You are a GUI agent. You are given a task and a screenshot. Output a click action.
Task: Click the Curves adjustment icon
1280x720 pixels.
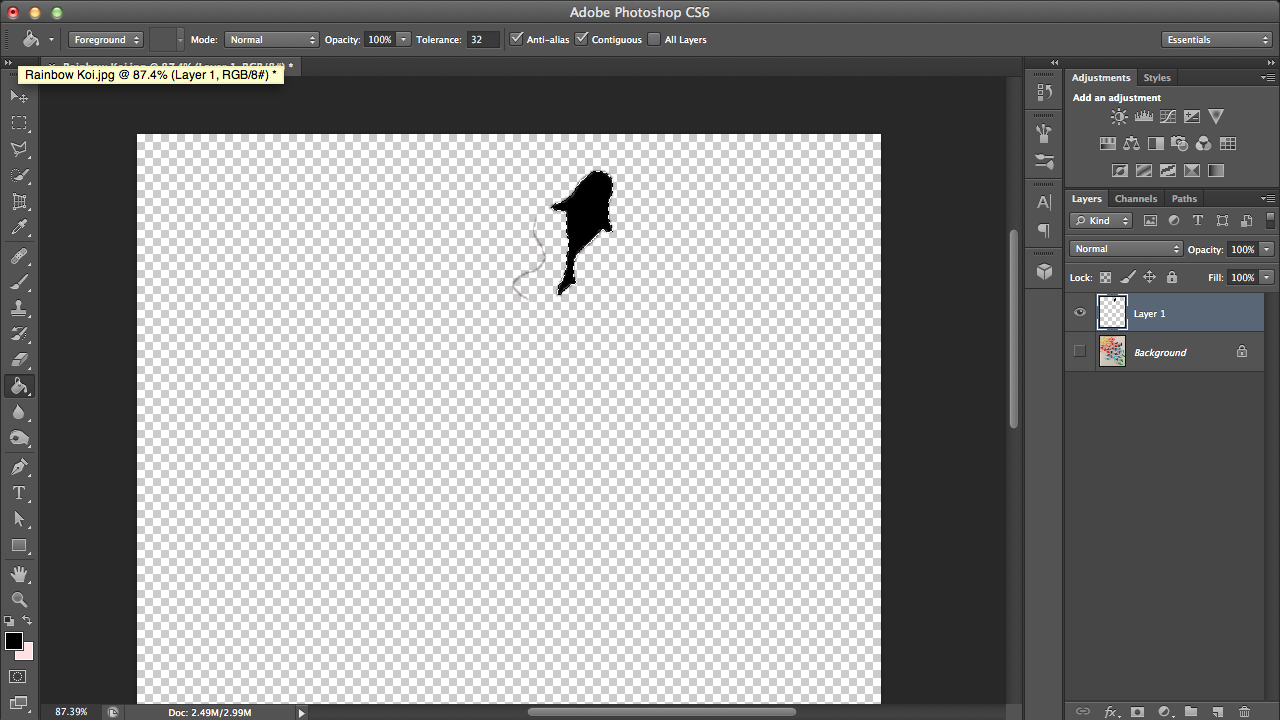(1168, 116)
